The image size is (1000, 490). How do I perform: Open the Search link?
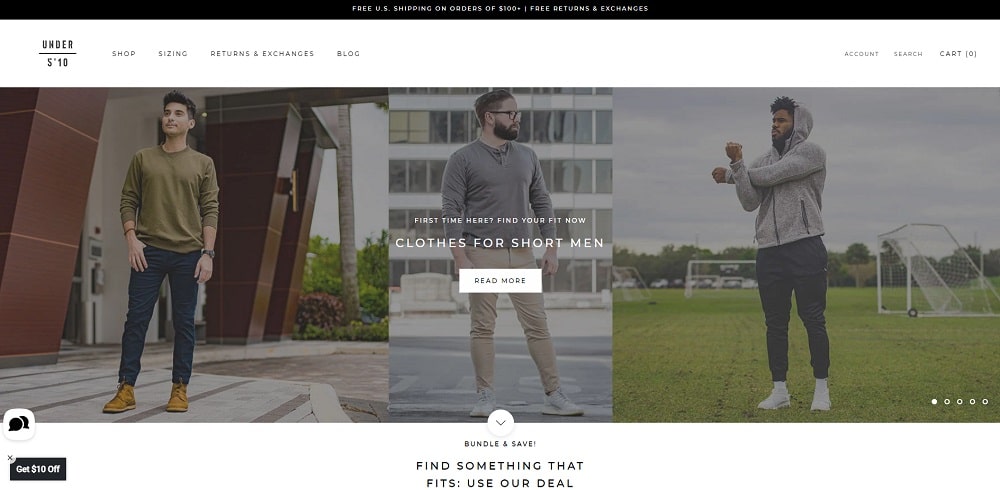[908, 54]
